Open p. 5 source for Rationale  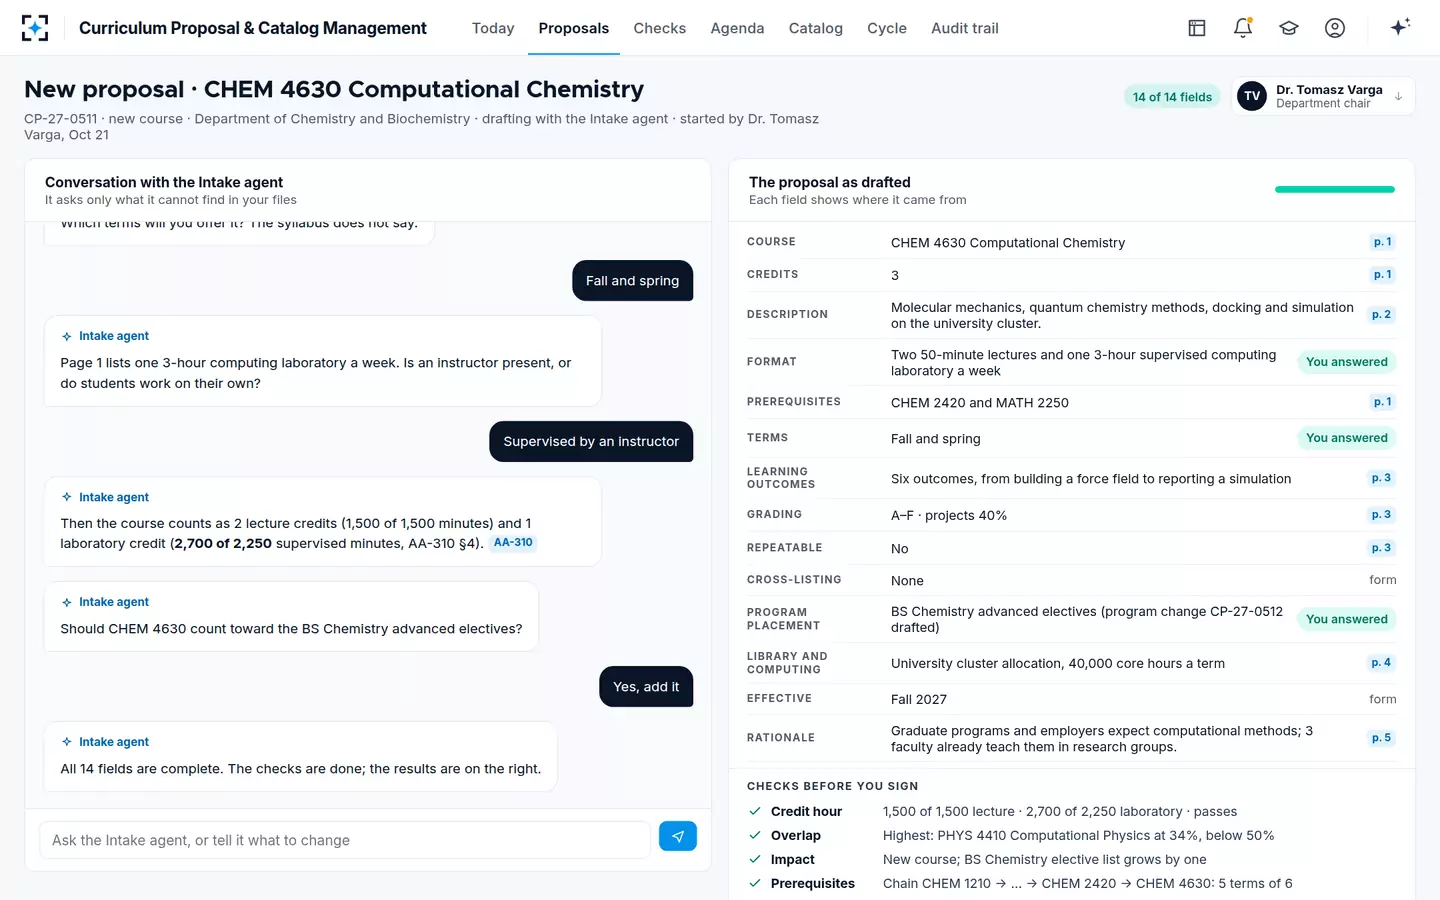tap(1381, 738)
